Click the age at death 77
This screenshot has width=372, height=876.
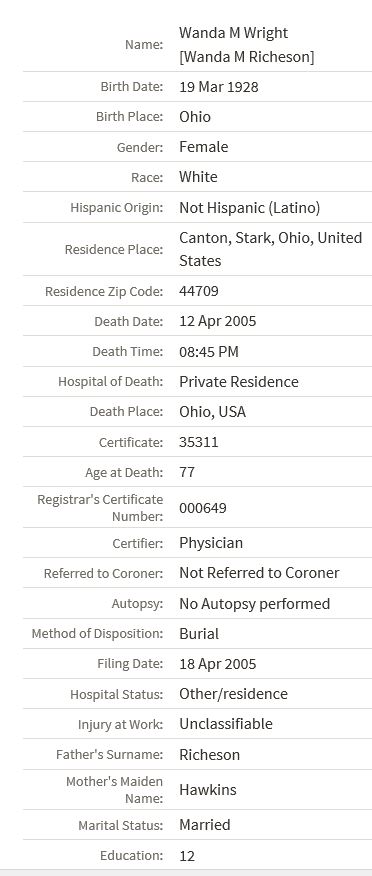tap(187, 472)
